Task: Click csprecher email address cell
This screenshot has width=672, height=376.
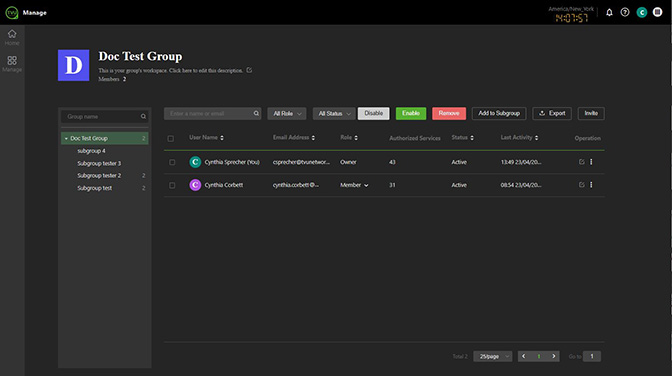Action: click(301, 162)
